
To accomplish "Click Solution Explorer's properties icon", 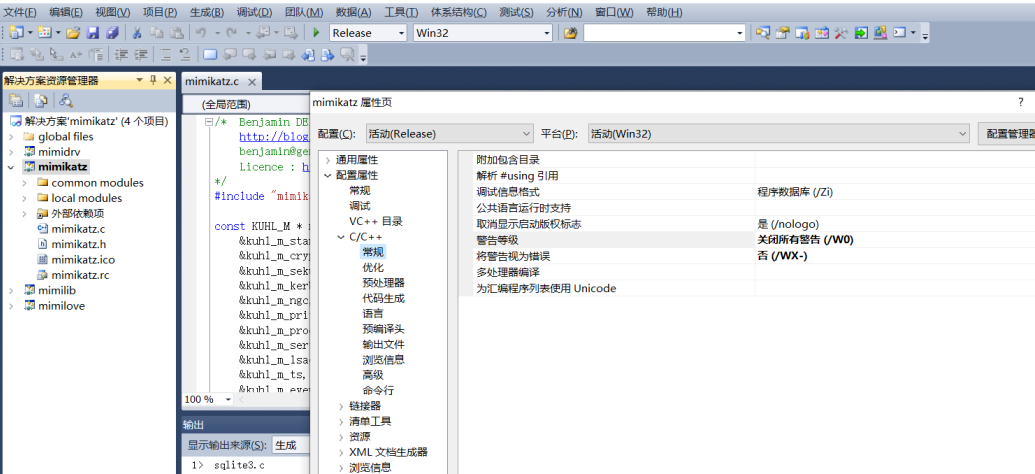I will point(17,100).
